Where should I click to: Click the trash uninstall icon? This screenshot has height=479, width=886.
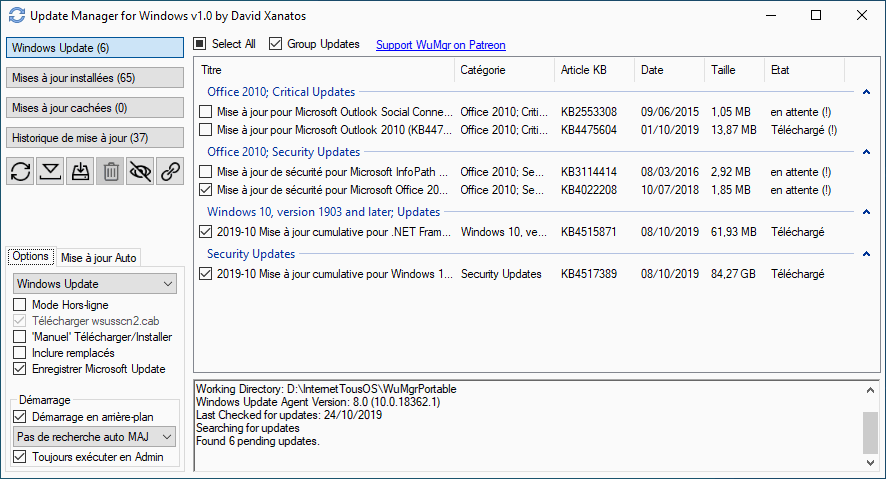tap(110, 171)
